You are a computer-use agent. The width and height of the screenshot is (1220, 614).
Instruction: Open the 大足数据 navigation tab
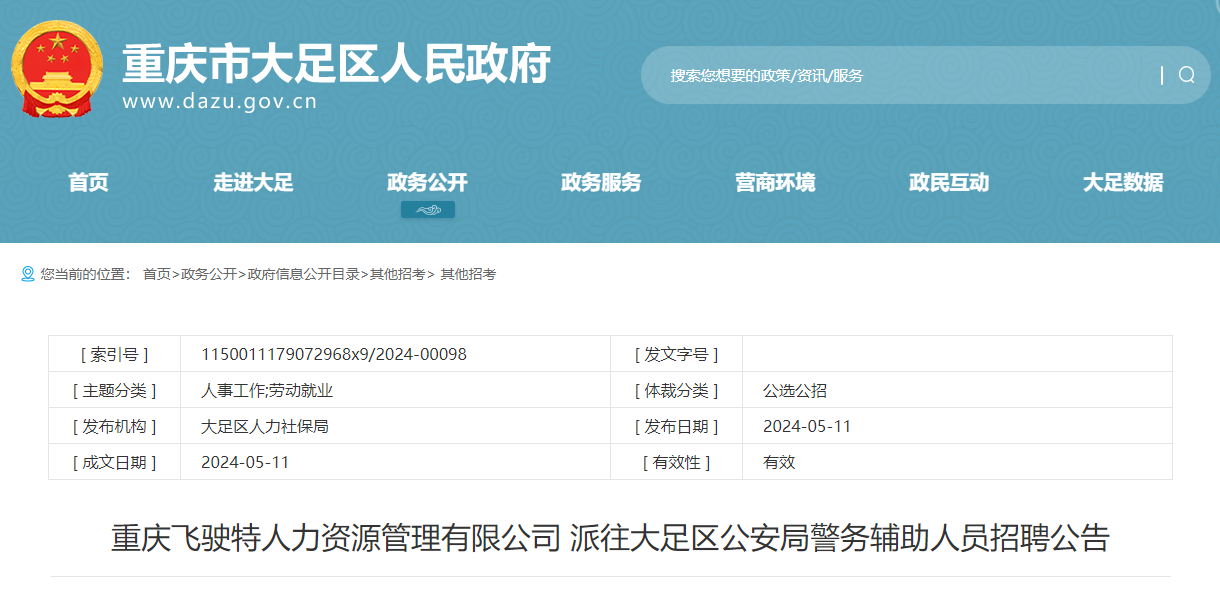[1123, 182]
